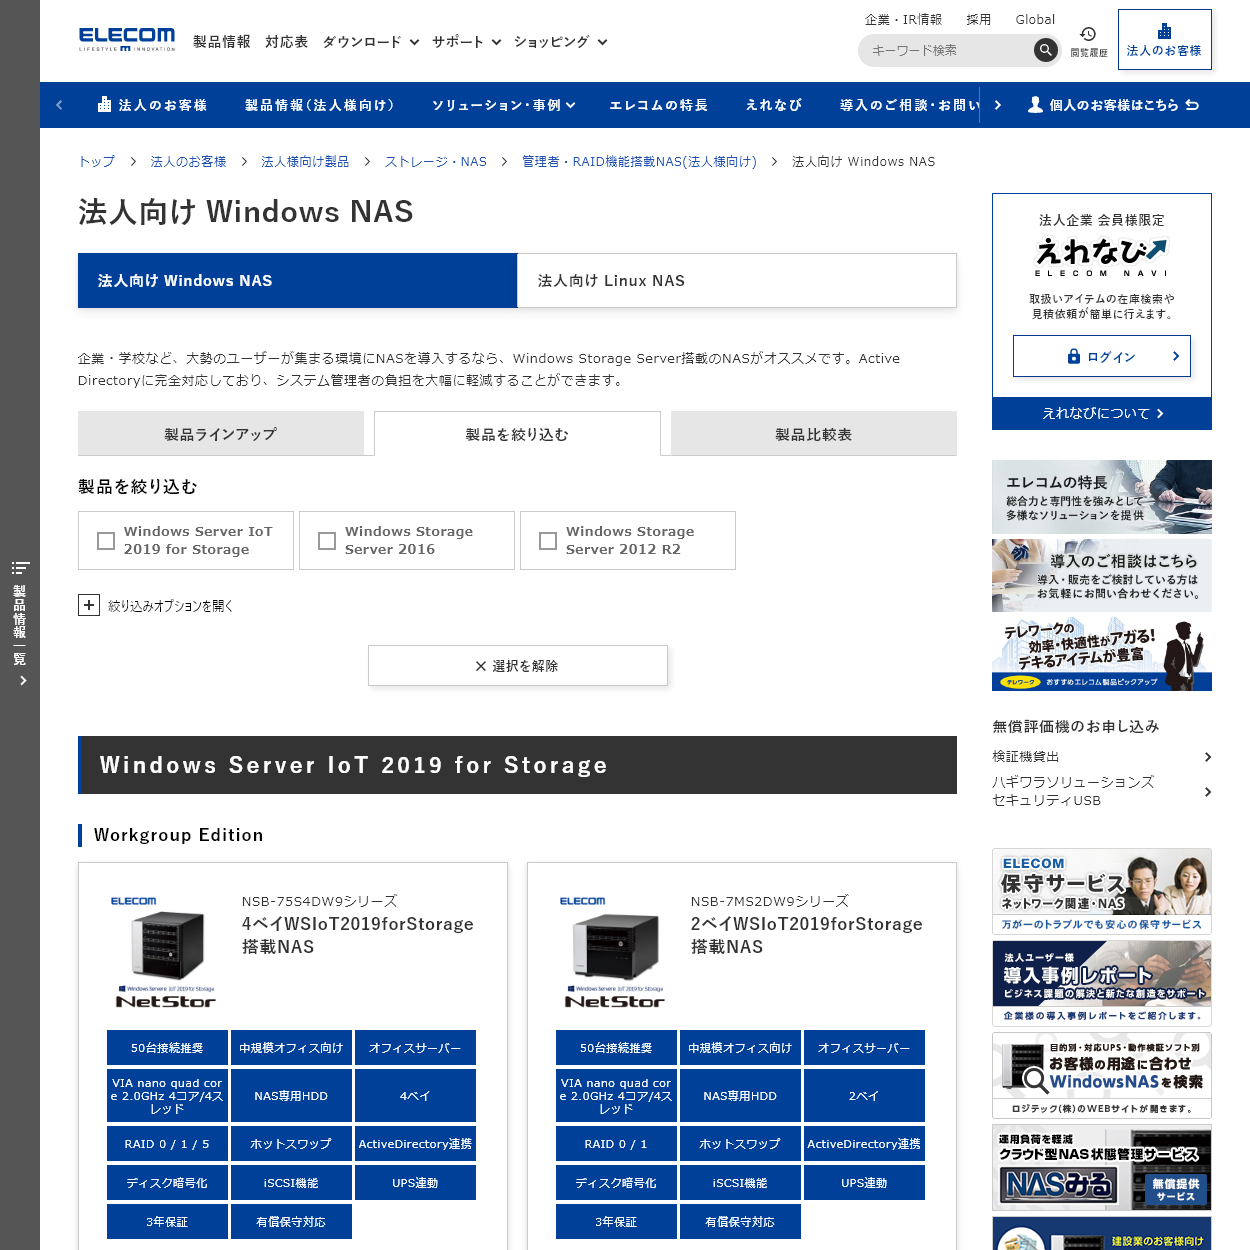
Task: Click RAID 0 / 1 / 5 tag
Action: (167, 1144)
